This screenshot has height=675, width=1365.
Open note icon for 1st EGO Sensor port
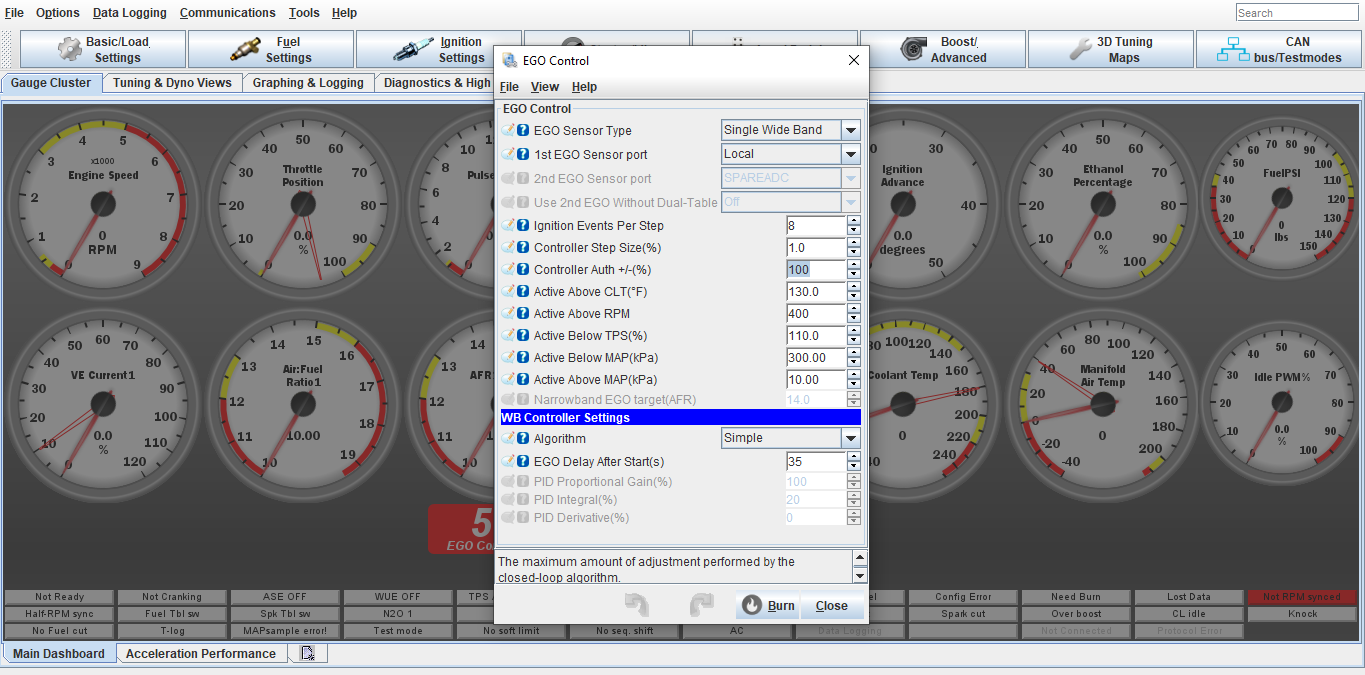pos(508,154)
